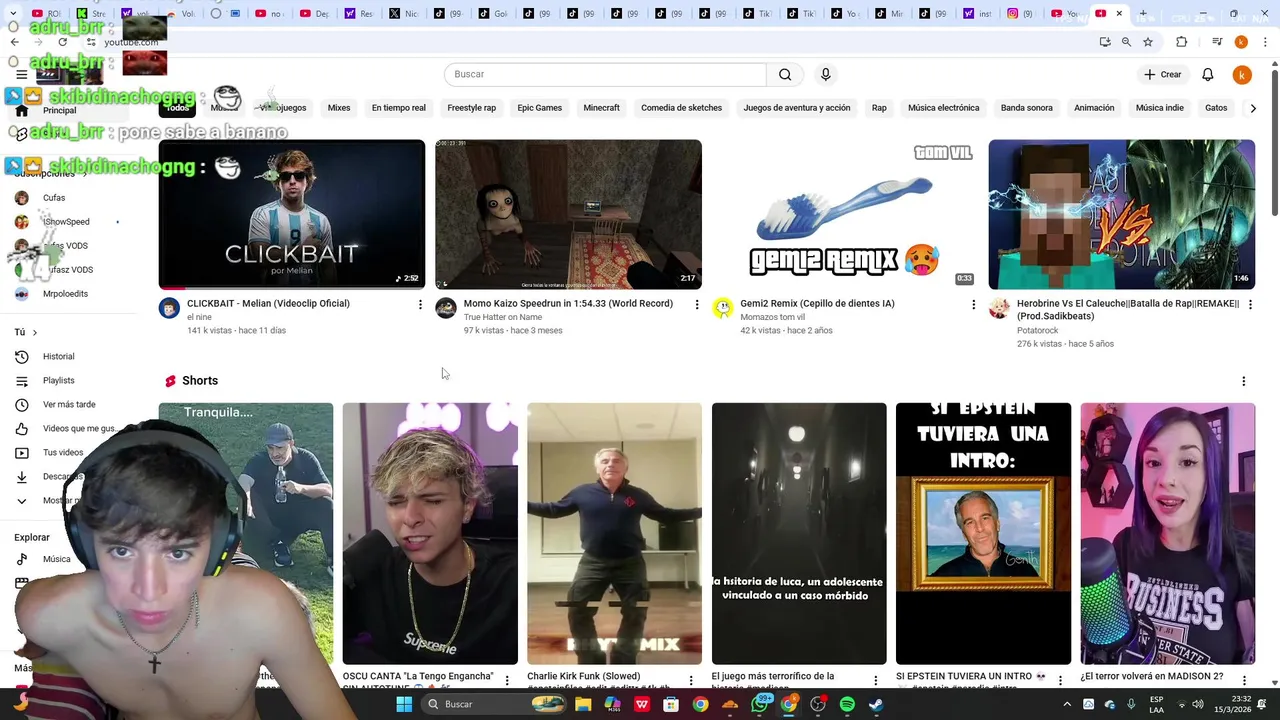Image resolution: width=1280 pixels, height=720 pixels.
Task: Reload the page in browser
Action: pos(63,42)
